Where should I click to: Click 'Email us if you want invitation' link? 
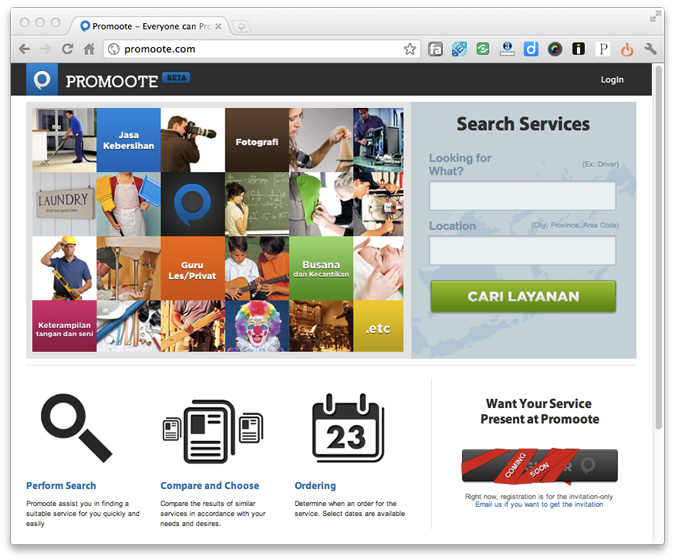(x=539, y=504)
